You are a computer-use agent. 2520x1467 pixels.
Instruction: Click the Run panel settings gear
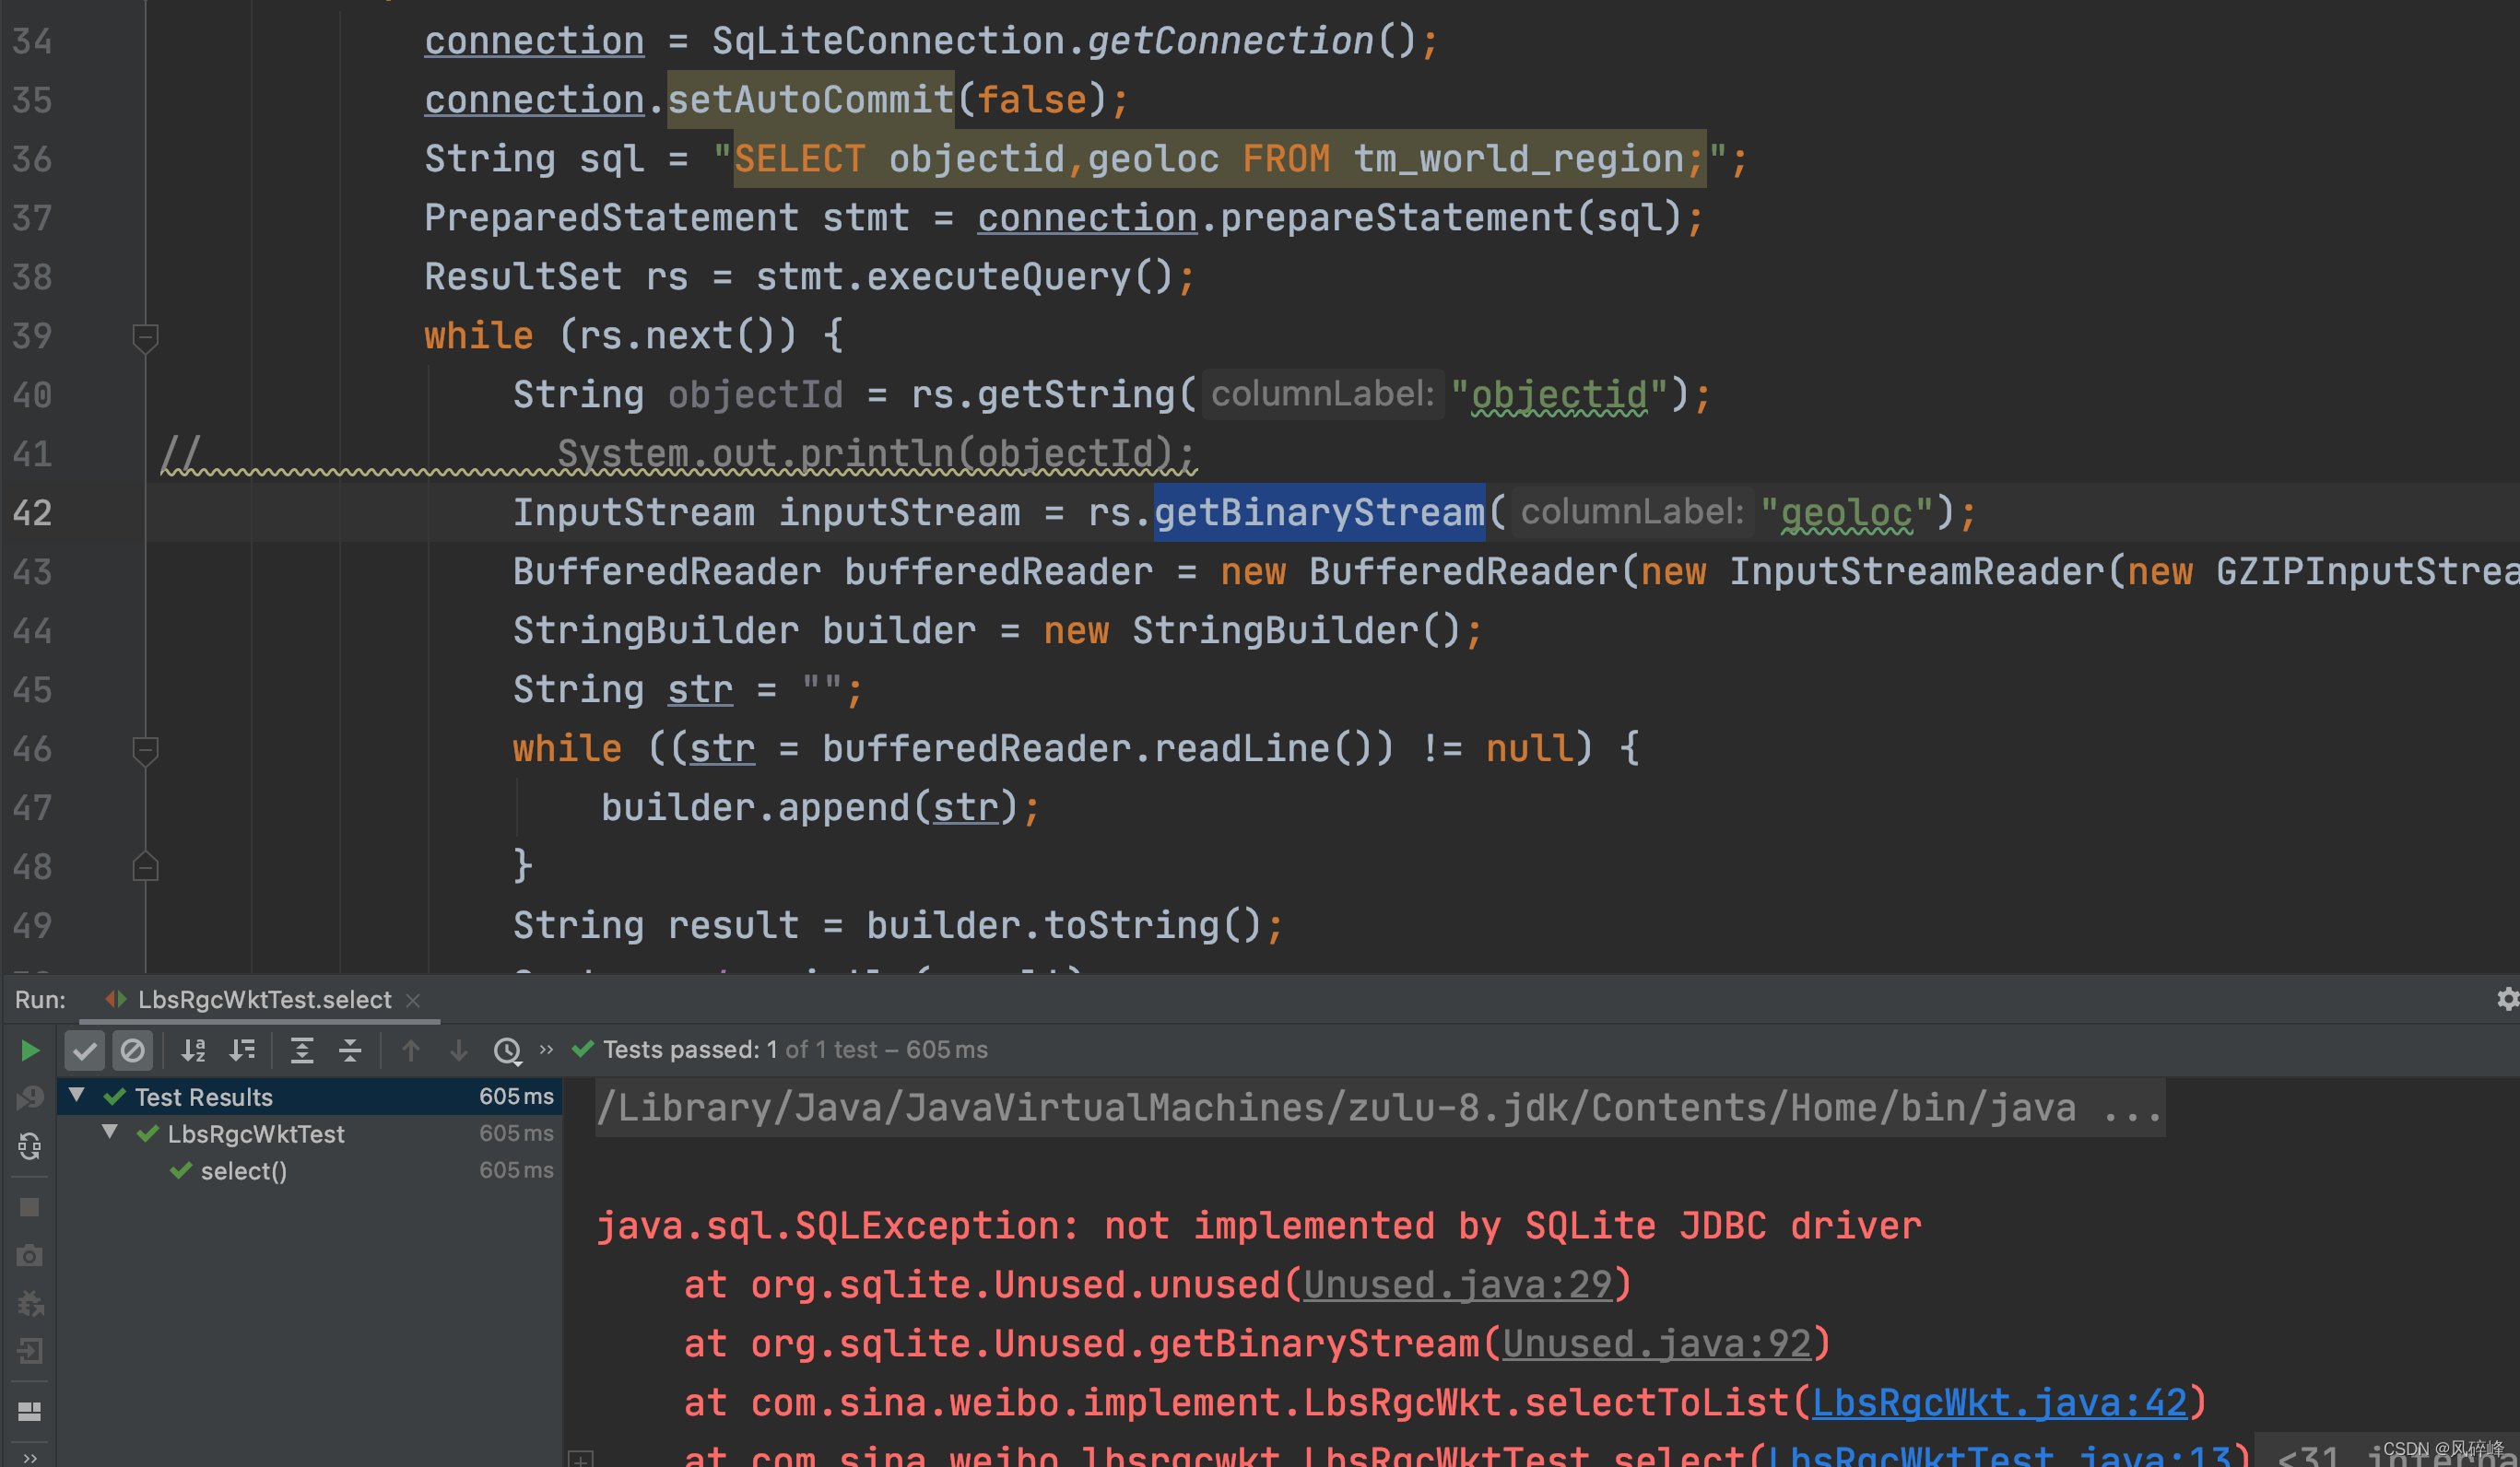pos(2506,999)
